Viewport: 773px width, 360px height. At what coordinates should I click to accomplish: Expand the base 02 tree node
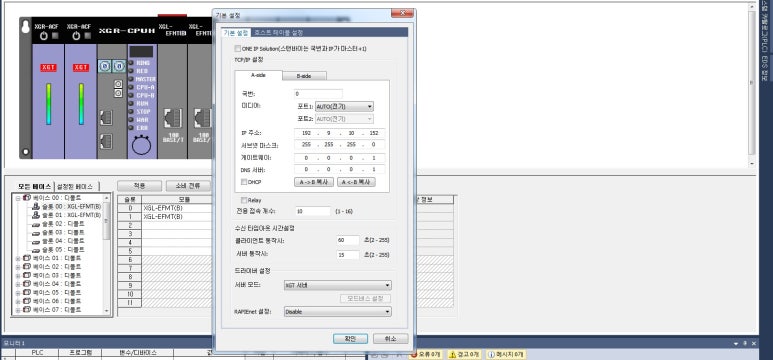coord(18,267)
